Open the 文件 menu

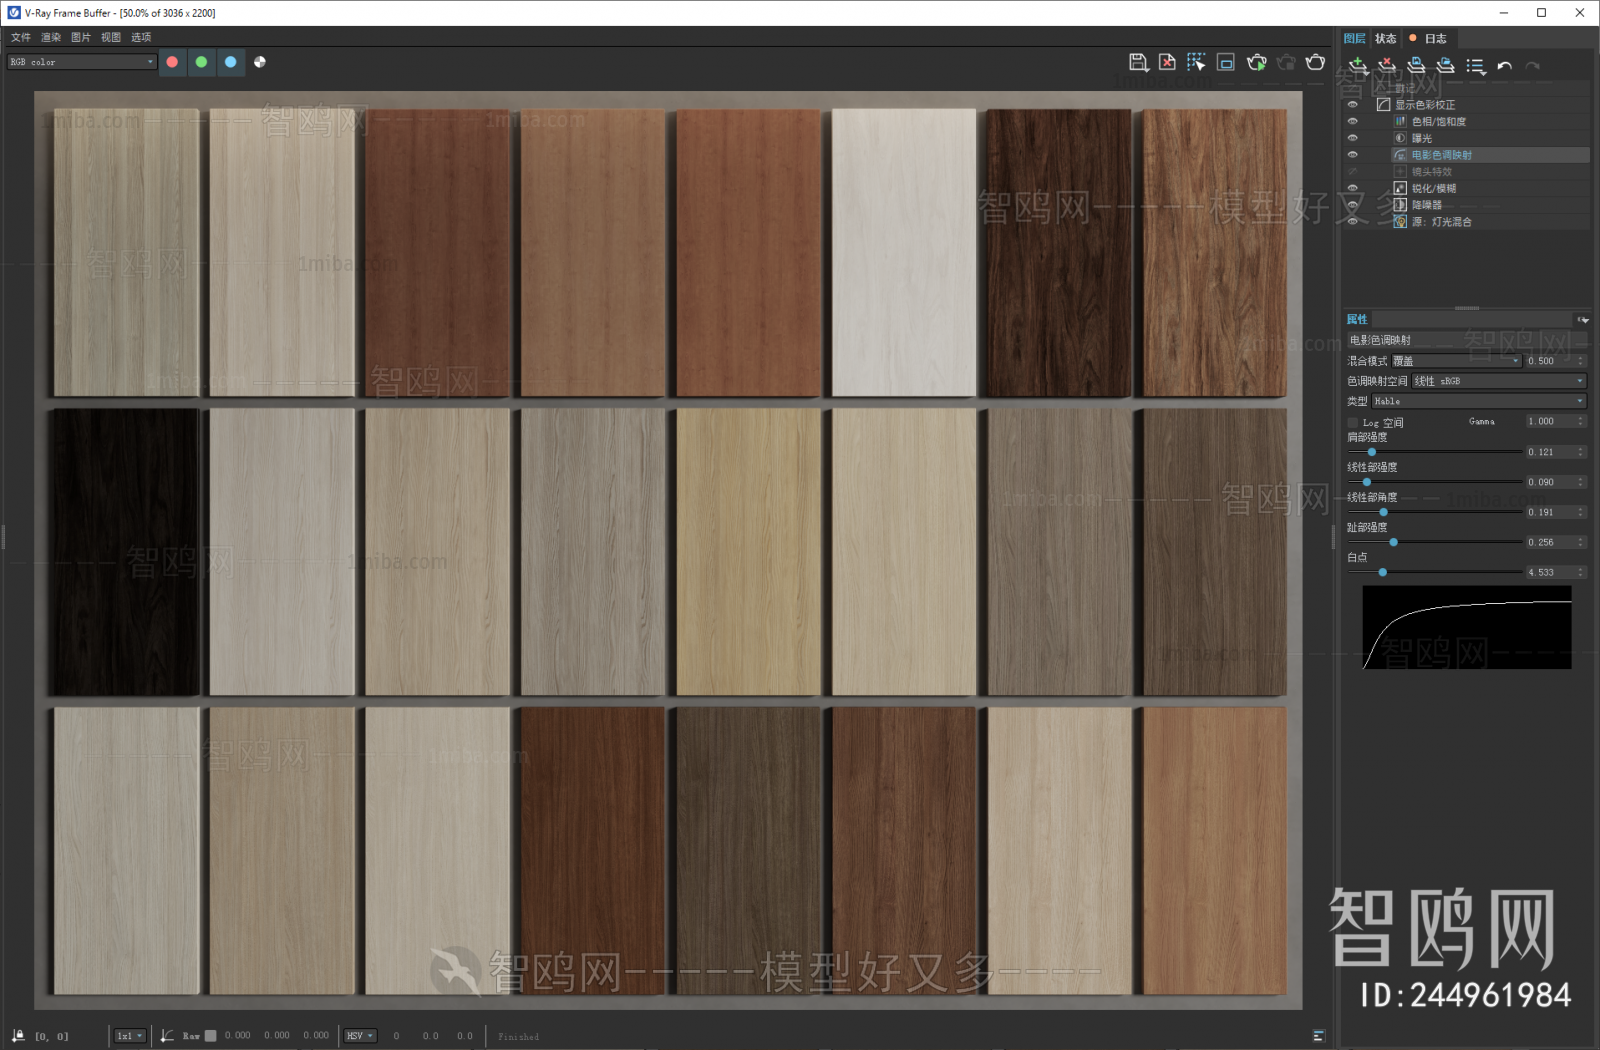click(x=21, y=37)
